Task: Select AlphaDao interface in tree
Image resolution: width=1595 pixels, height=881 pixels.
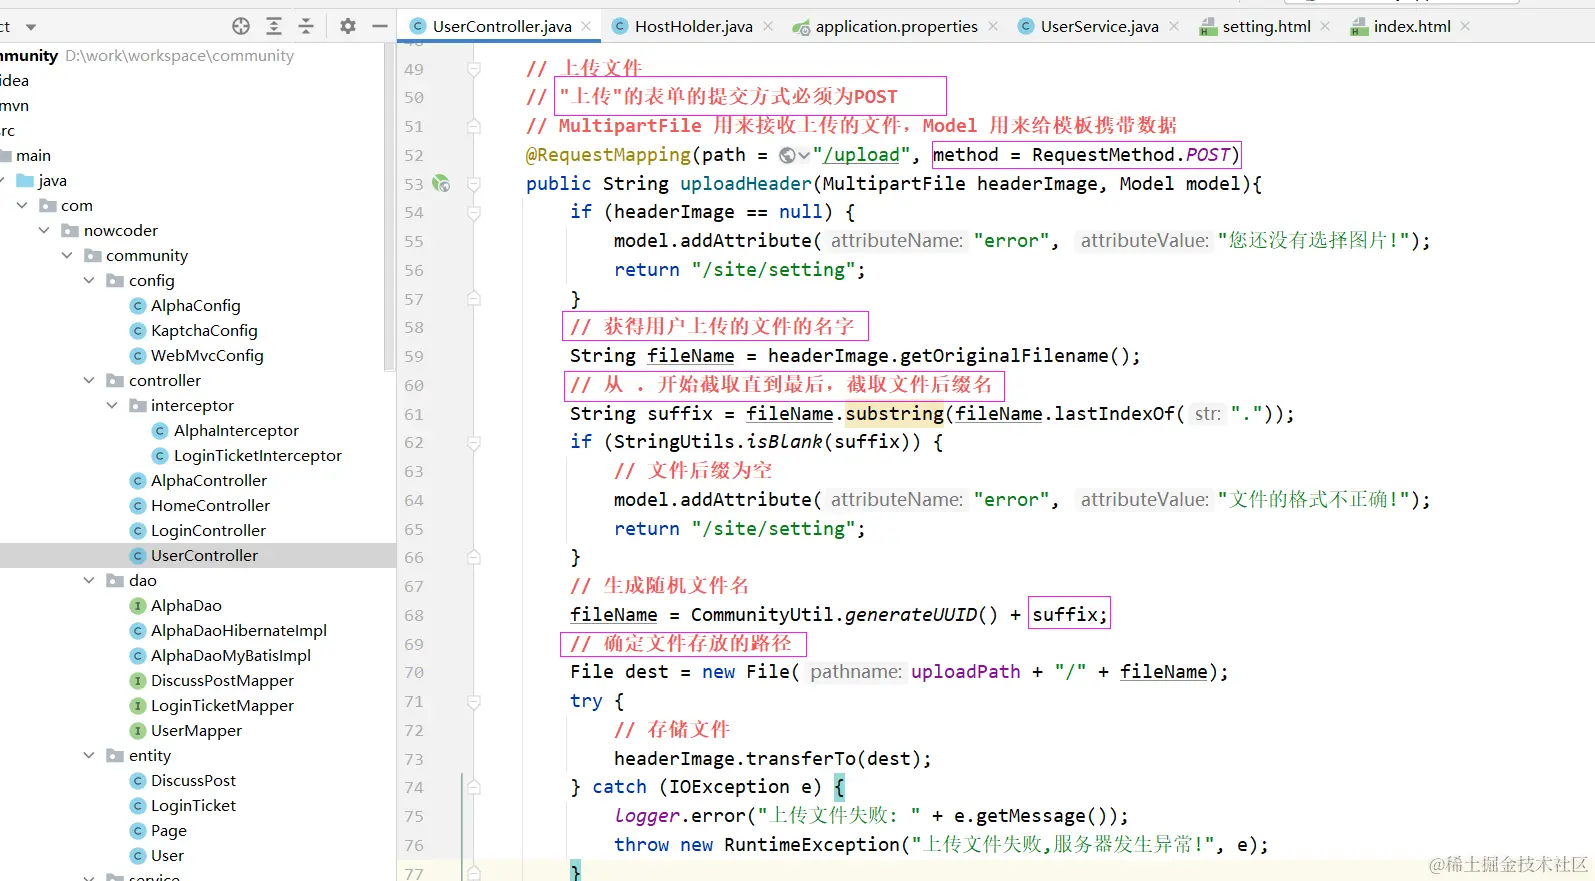Action: click(186, 605)
